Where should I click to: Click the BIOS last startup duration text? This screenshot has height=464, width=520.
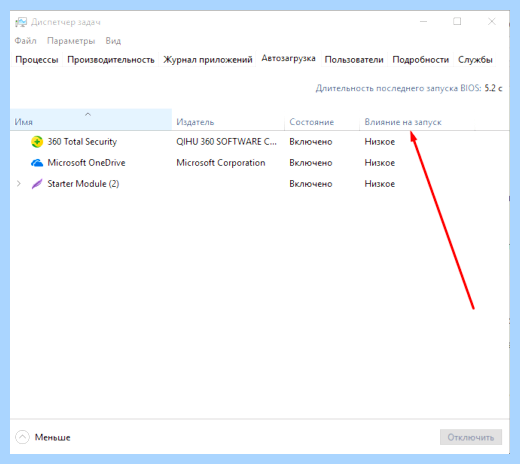pos(409,88)
